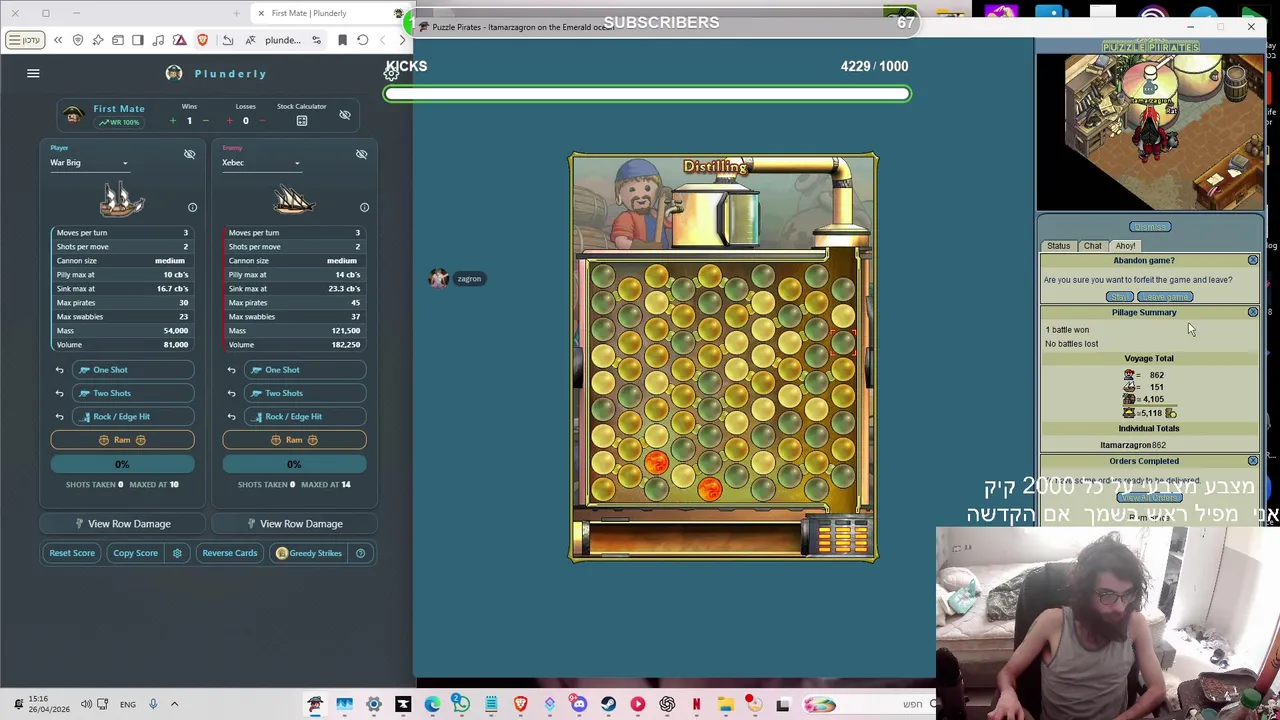Switch to the Chat tab
The image size is (1280, 720).
tap(1092, 246)
